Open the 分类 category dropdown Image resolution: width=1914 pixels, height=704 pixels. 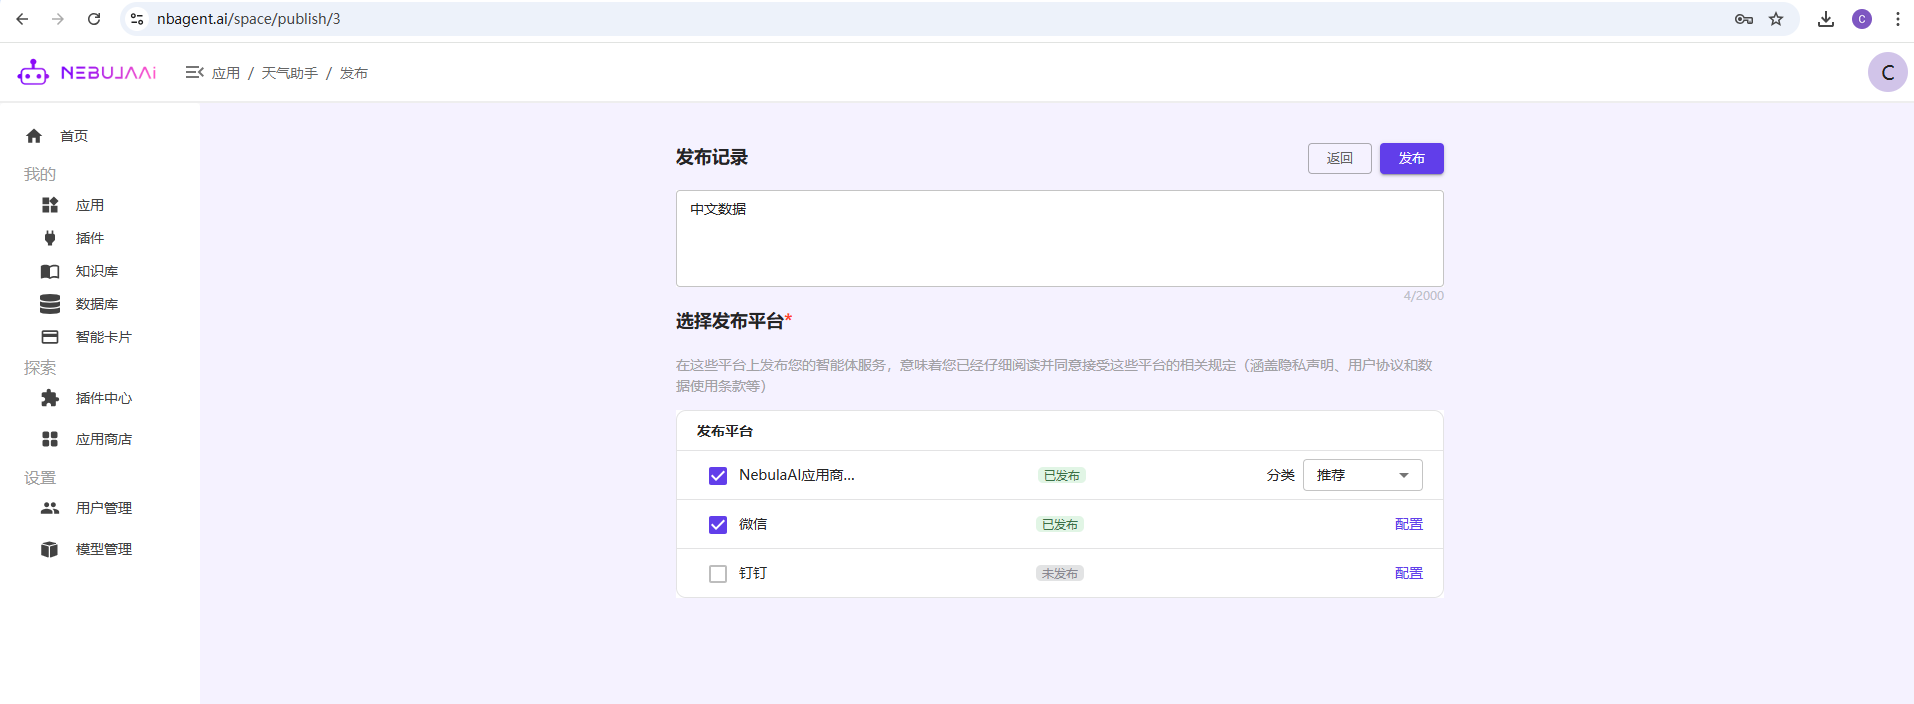click(x=1362, y=475)
